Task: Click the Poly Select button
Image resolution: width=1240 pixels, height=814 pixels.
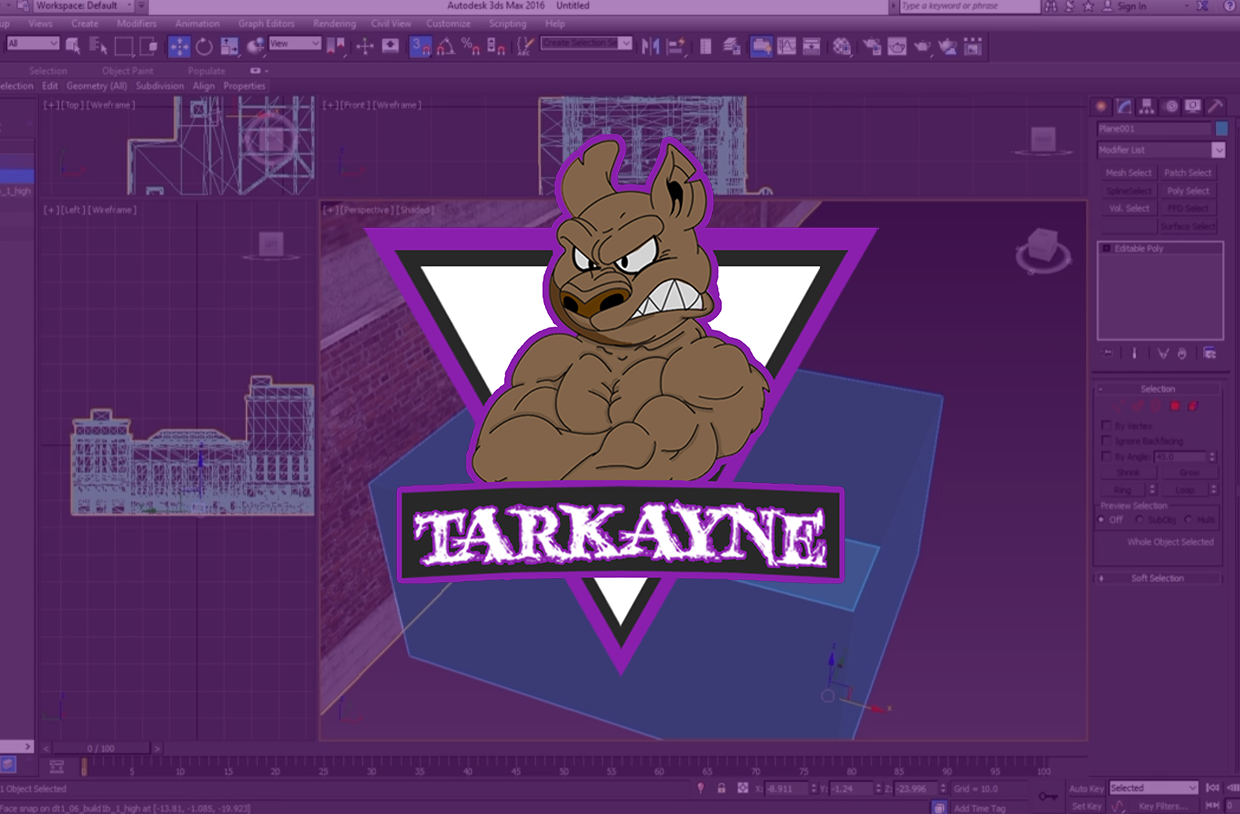Action: [x=1188, y=191]
